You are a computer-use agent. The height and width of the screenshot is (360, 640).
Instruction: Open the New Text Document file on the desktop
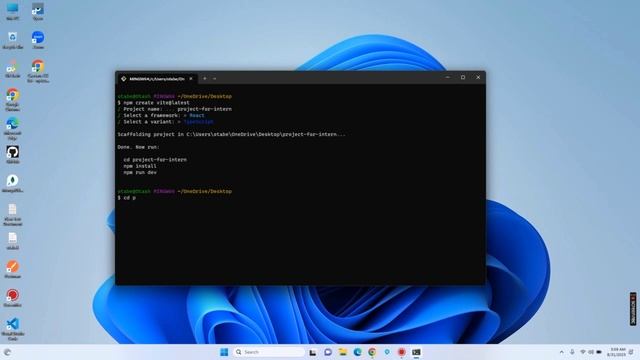[x=13, y=214]
